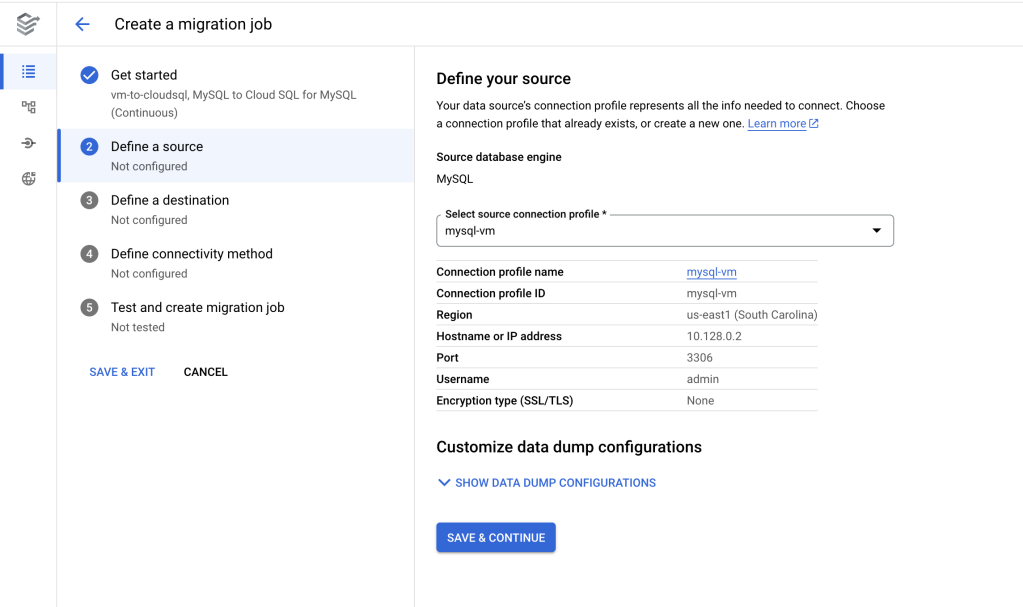Image resolution: width=1023 pixels, height=607 pixels.
Task: Select the Define a destination step
Action: (x=236, y=209)
